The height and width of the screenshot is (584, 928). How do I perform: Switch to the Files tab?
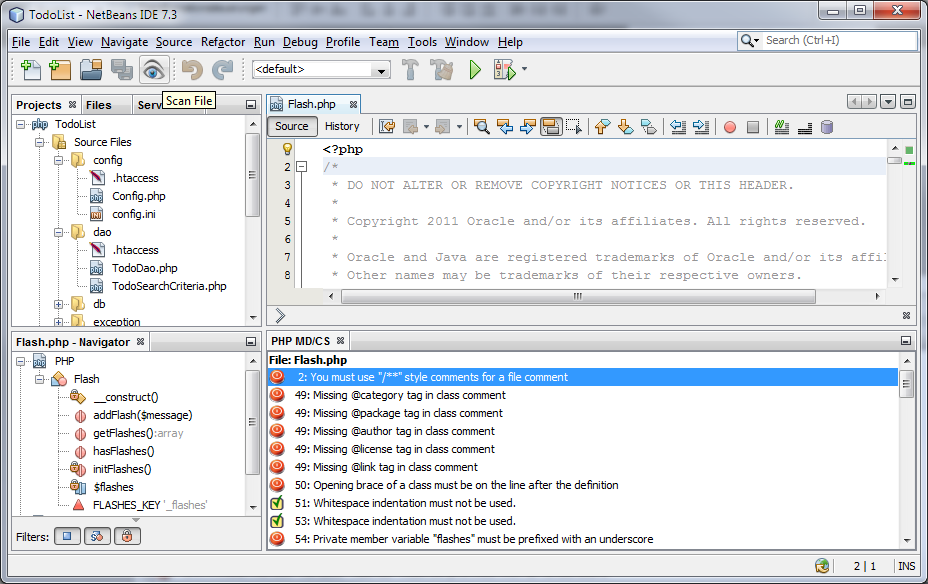point(98,105)
